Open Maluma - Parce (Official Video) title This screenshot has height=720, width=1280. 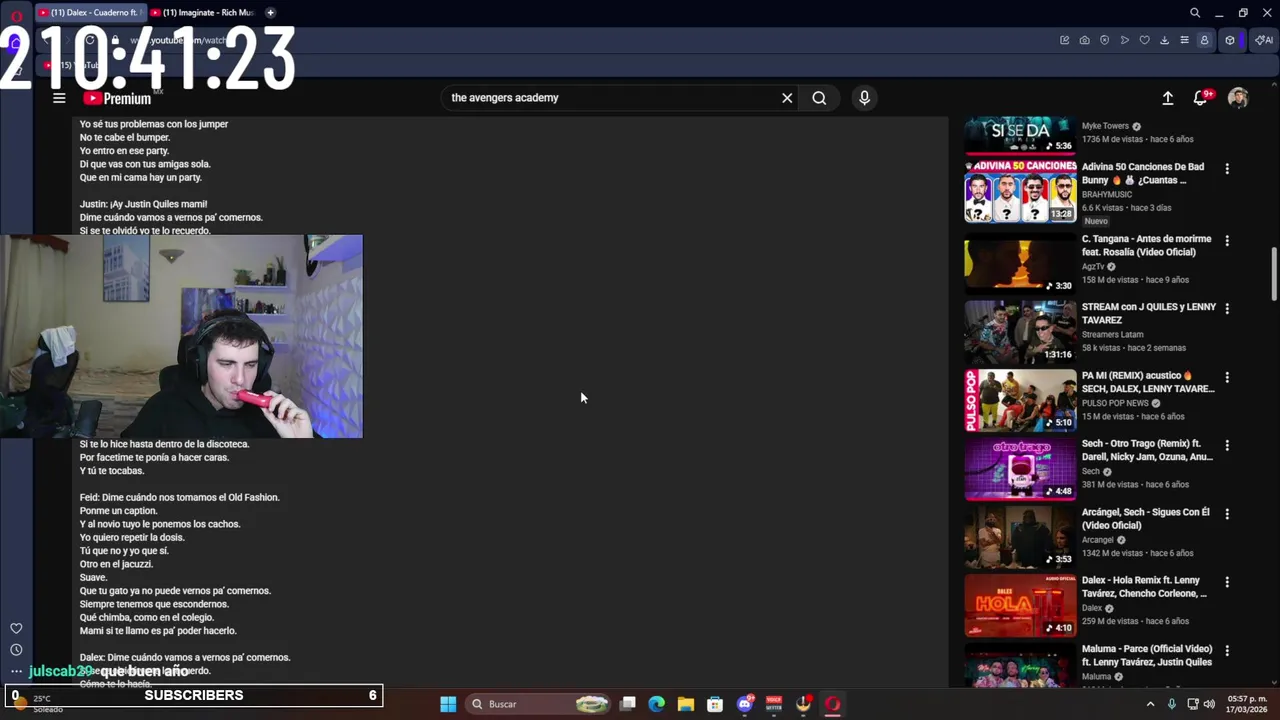(1147, 655)
